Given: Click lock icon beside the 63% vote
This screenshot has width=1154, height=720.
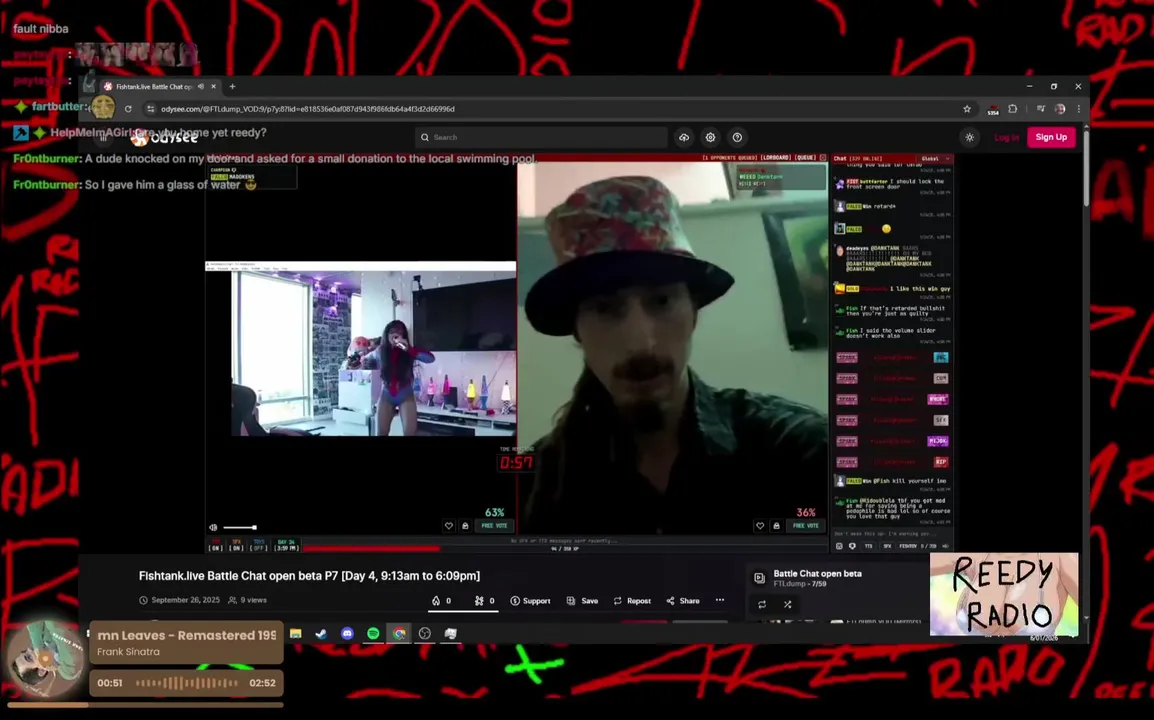Looking at the screenshot, I should [465, 526].
